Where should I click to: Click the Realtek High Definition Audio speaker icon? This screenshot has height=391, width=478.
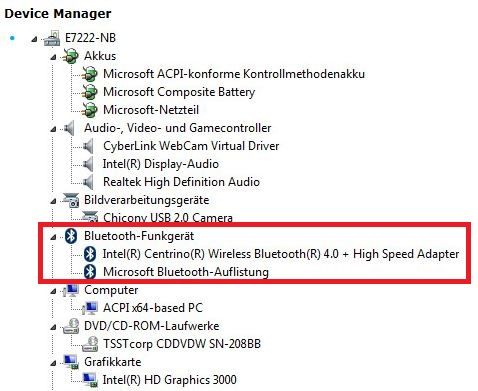pos(88,182)
